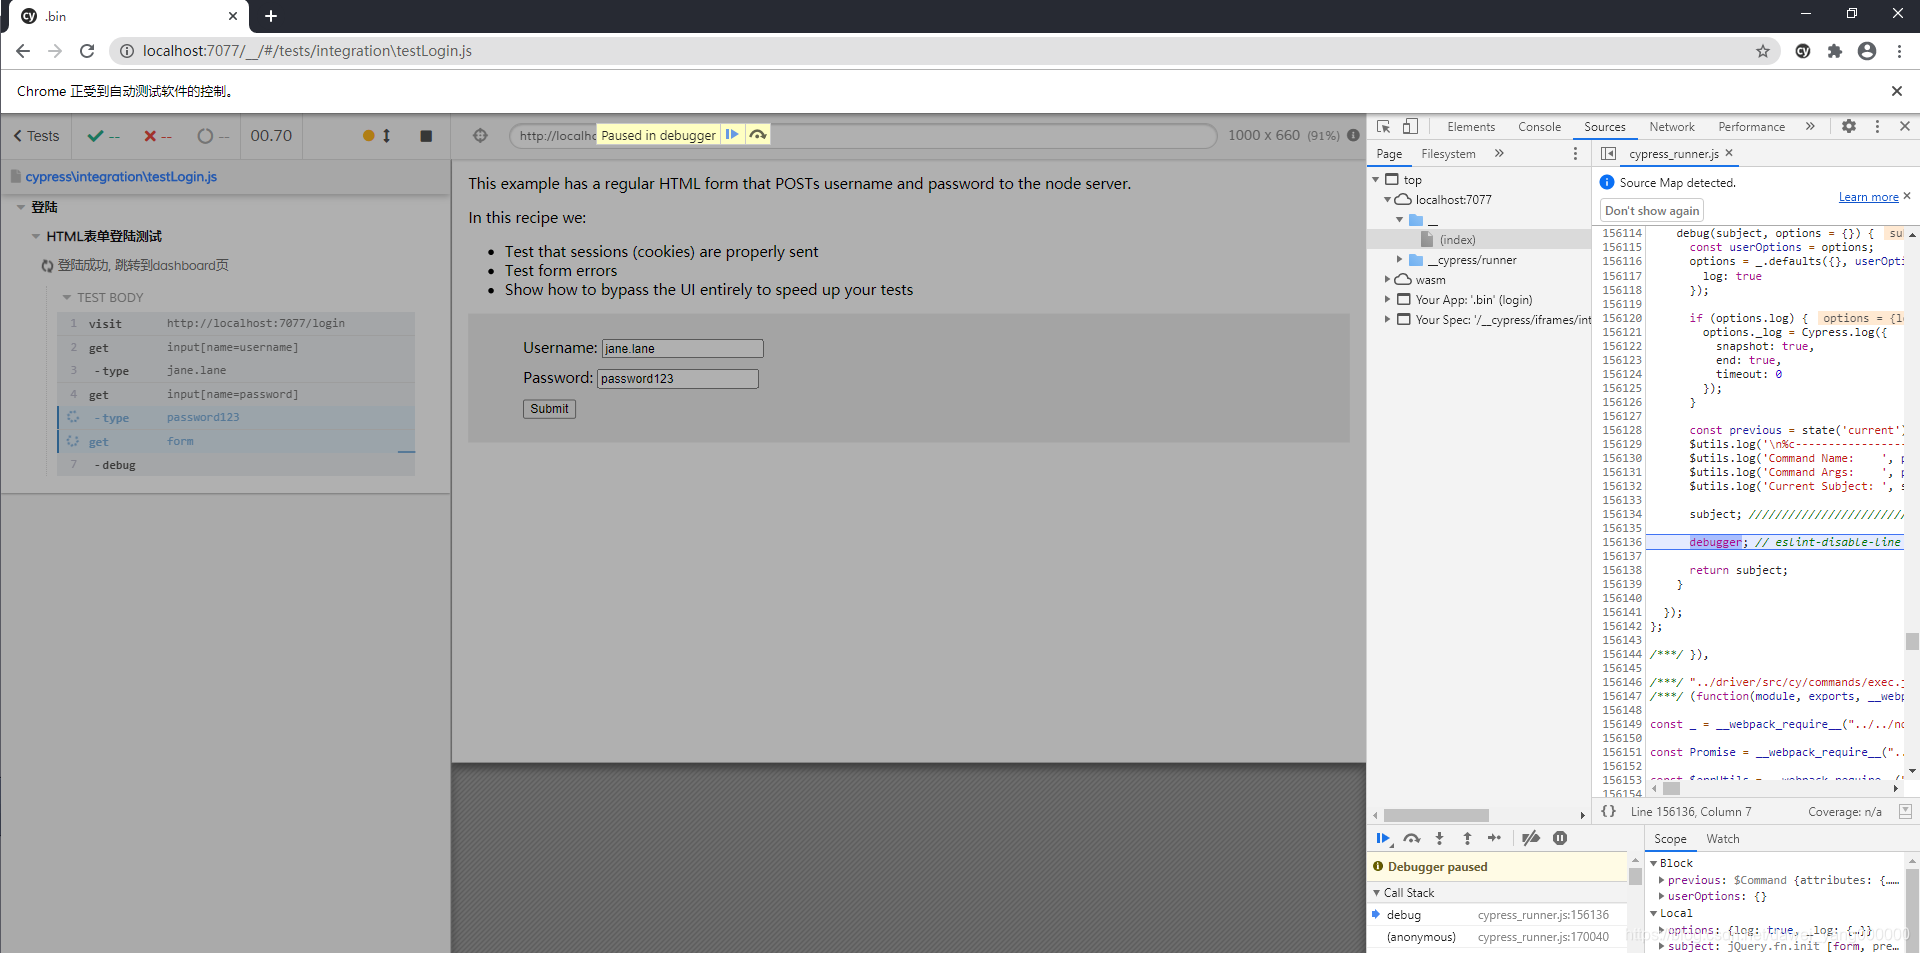Open DevTools settings gear
Image resolution: width=1920 pixels, height=953 pixels.
click(1849, 127)
